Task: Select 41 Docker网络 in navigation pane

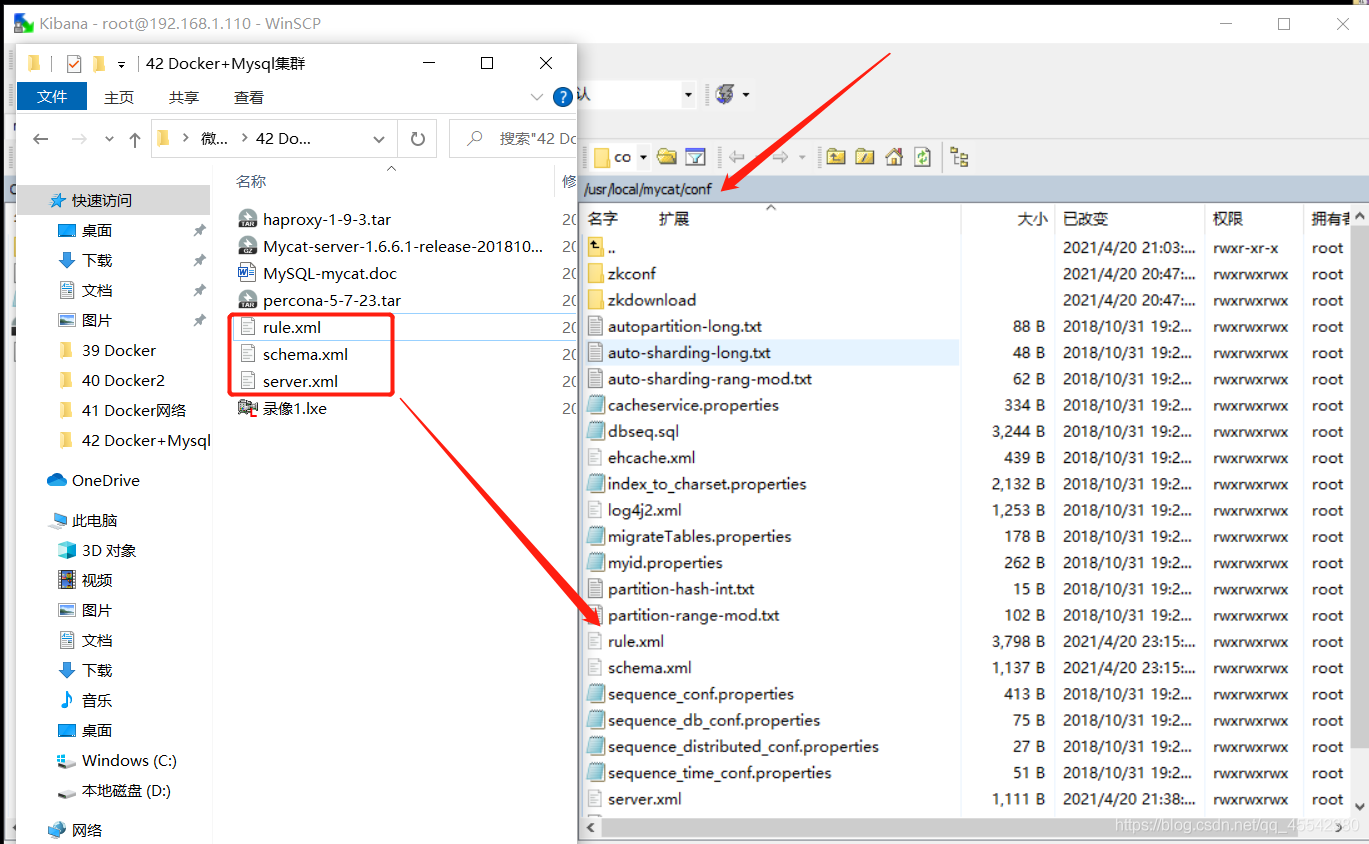Action: pos(134,410)
